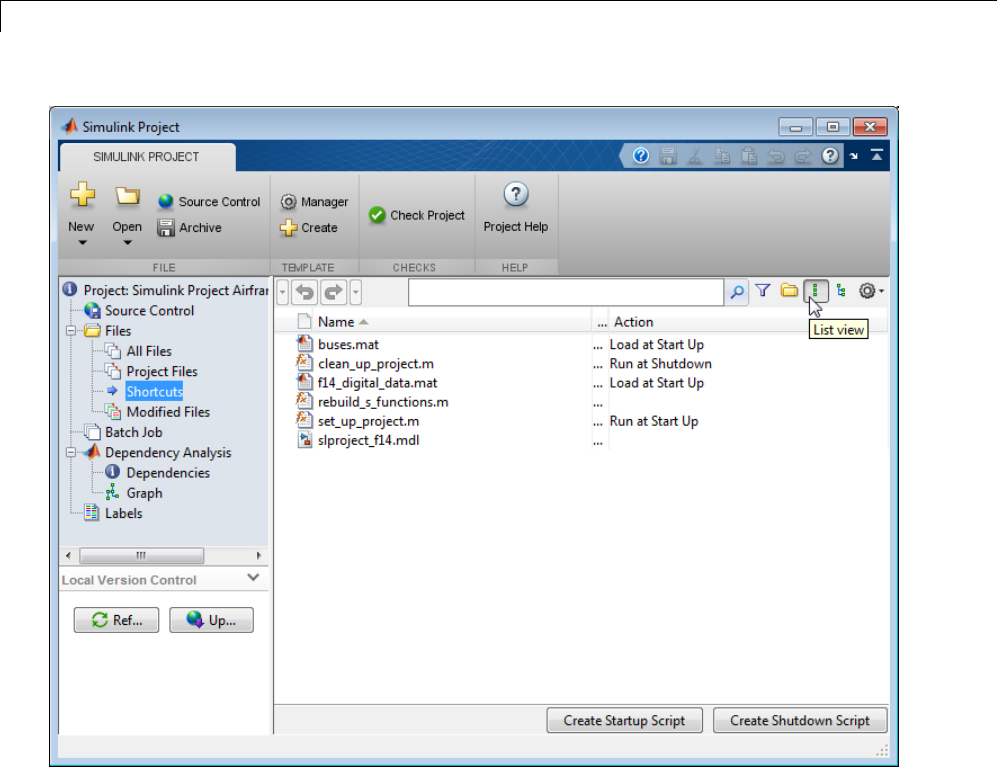Viewport: 997px width, 767px height.
Task: Click Archive in the File section
Action: (x=189, y=227)
